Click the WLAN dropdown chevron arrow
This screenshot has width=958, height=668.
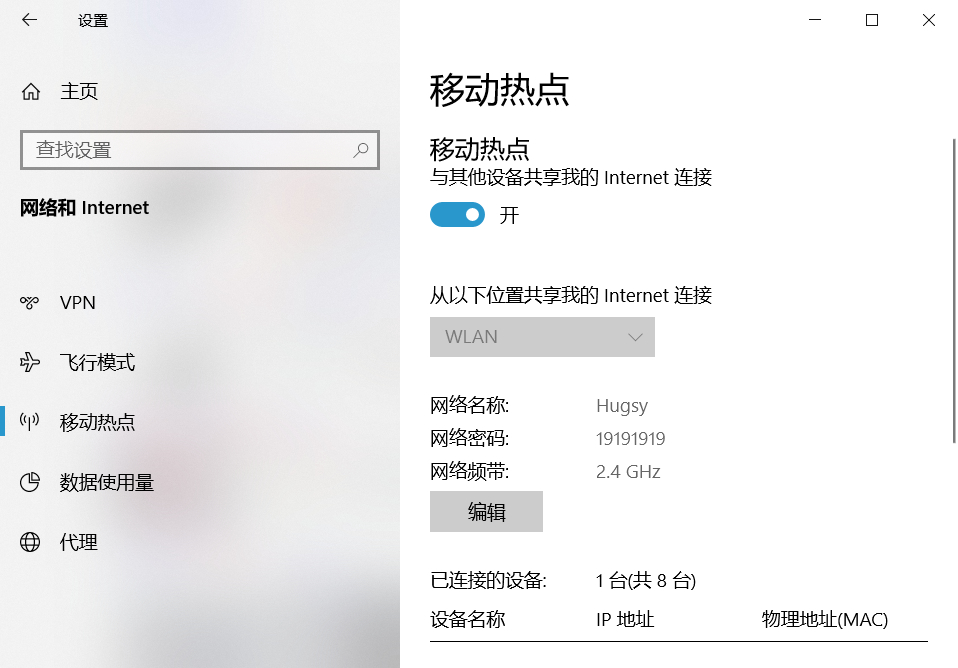tap(635, 337)
